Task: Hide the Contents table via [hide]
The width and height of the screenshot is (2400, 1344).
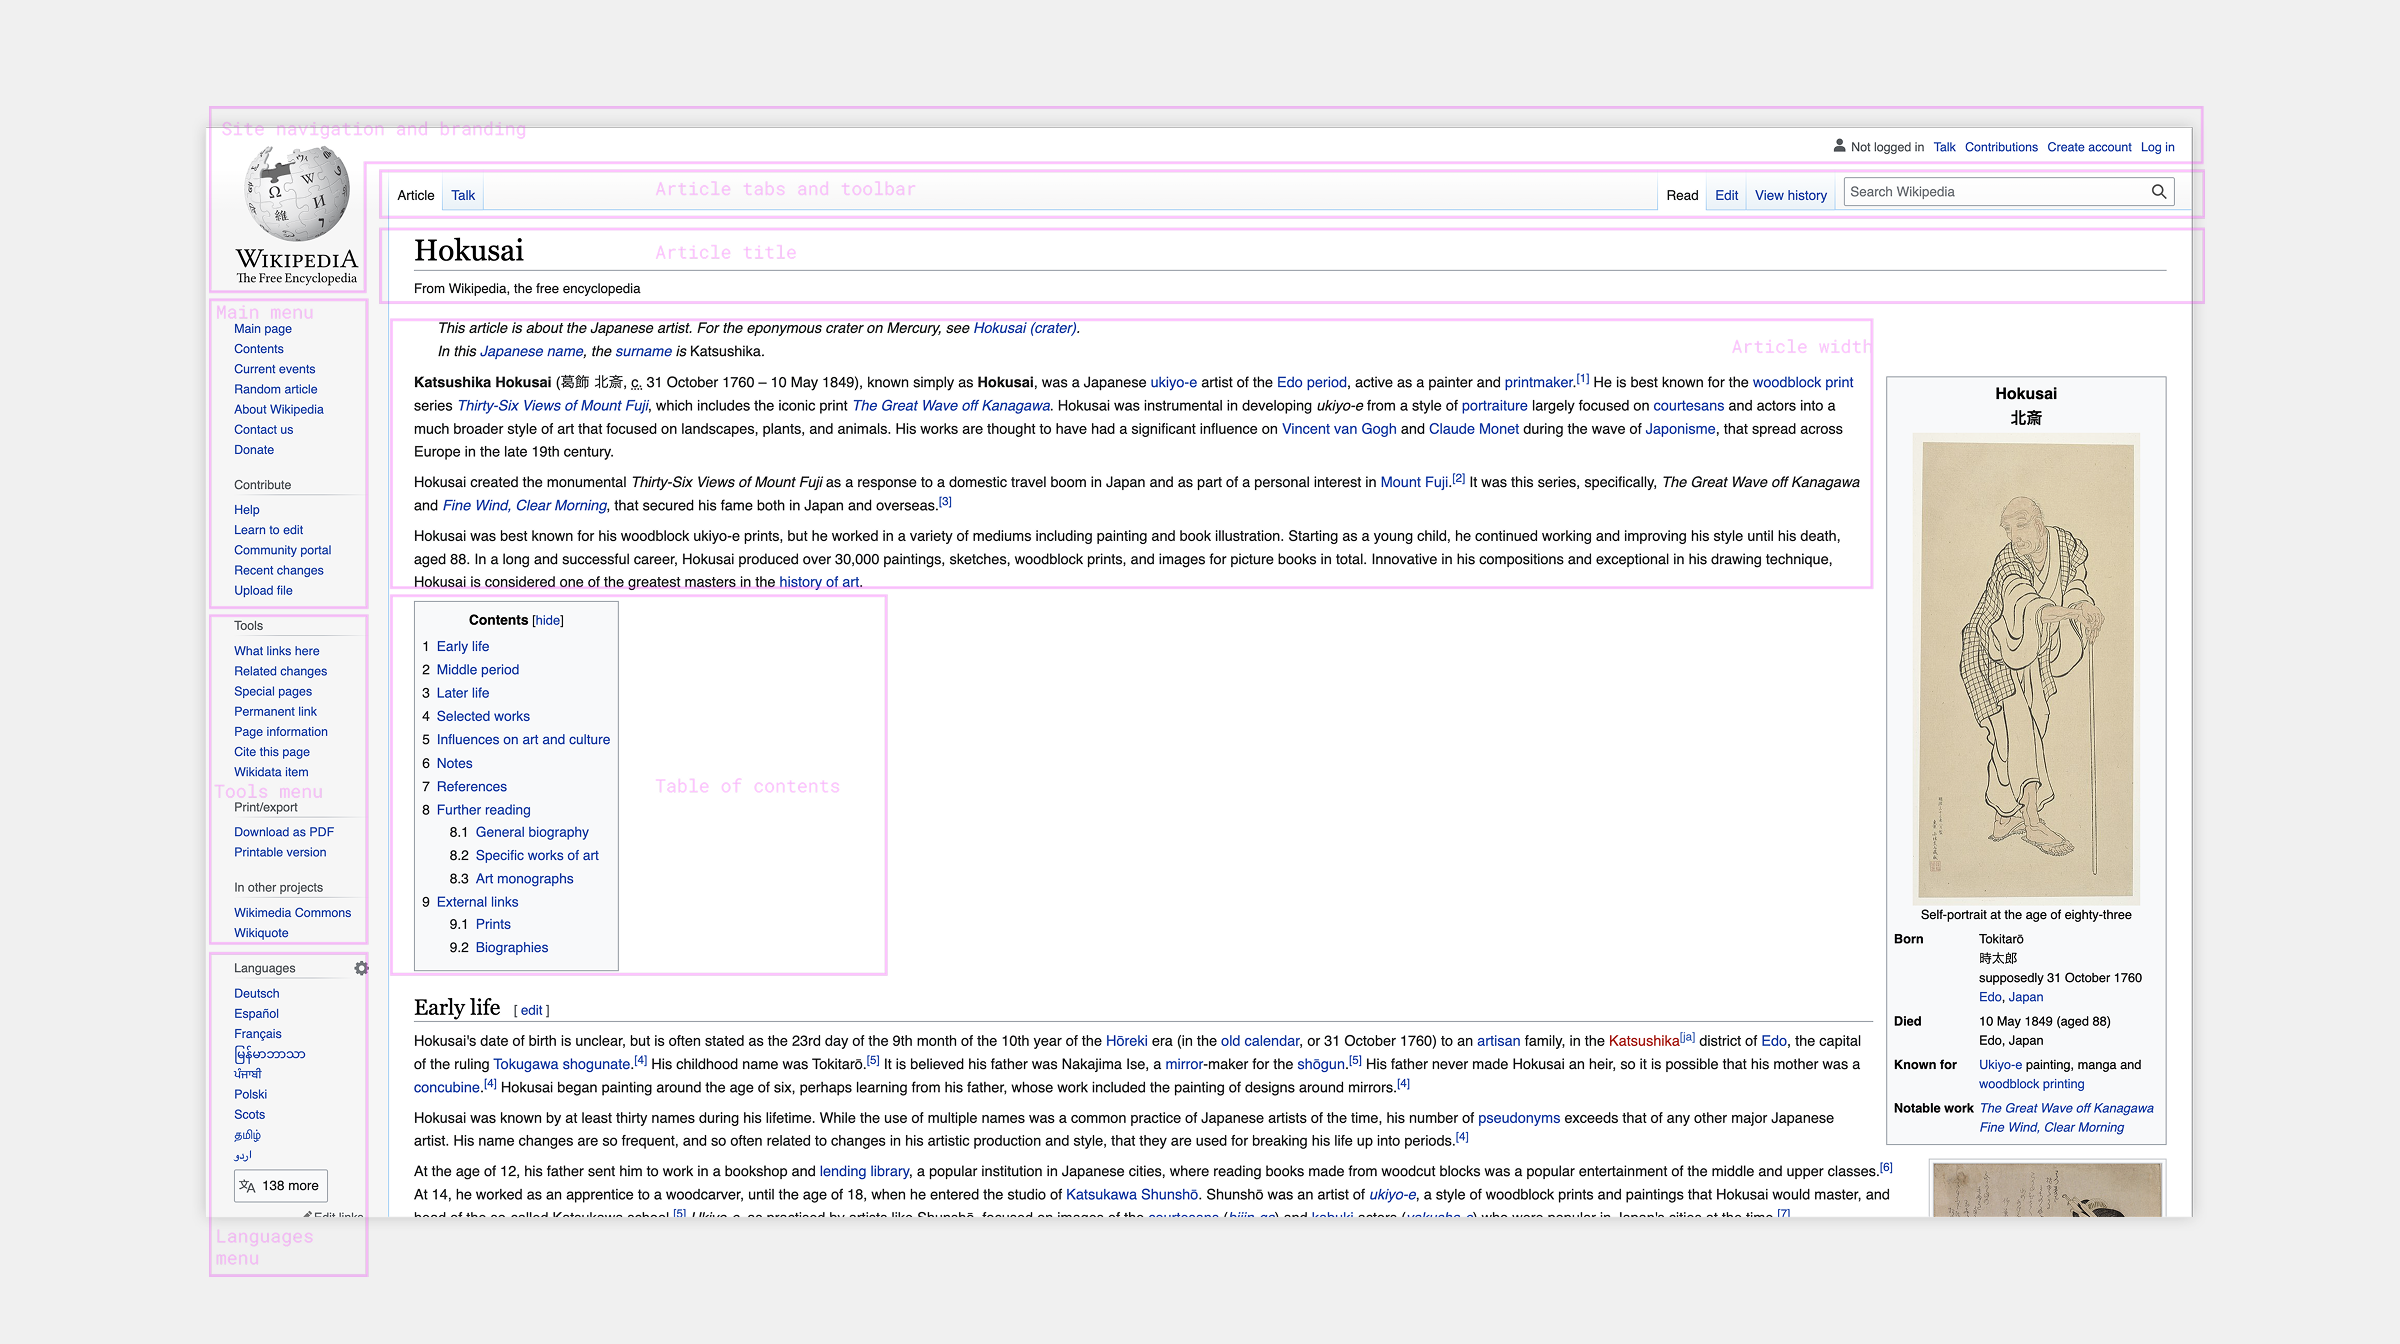Action: 547,621
